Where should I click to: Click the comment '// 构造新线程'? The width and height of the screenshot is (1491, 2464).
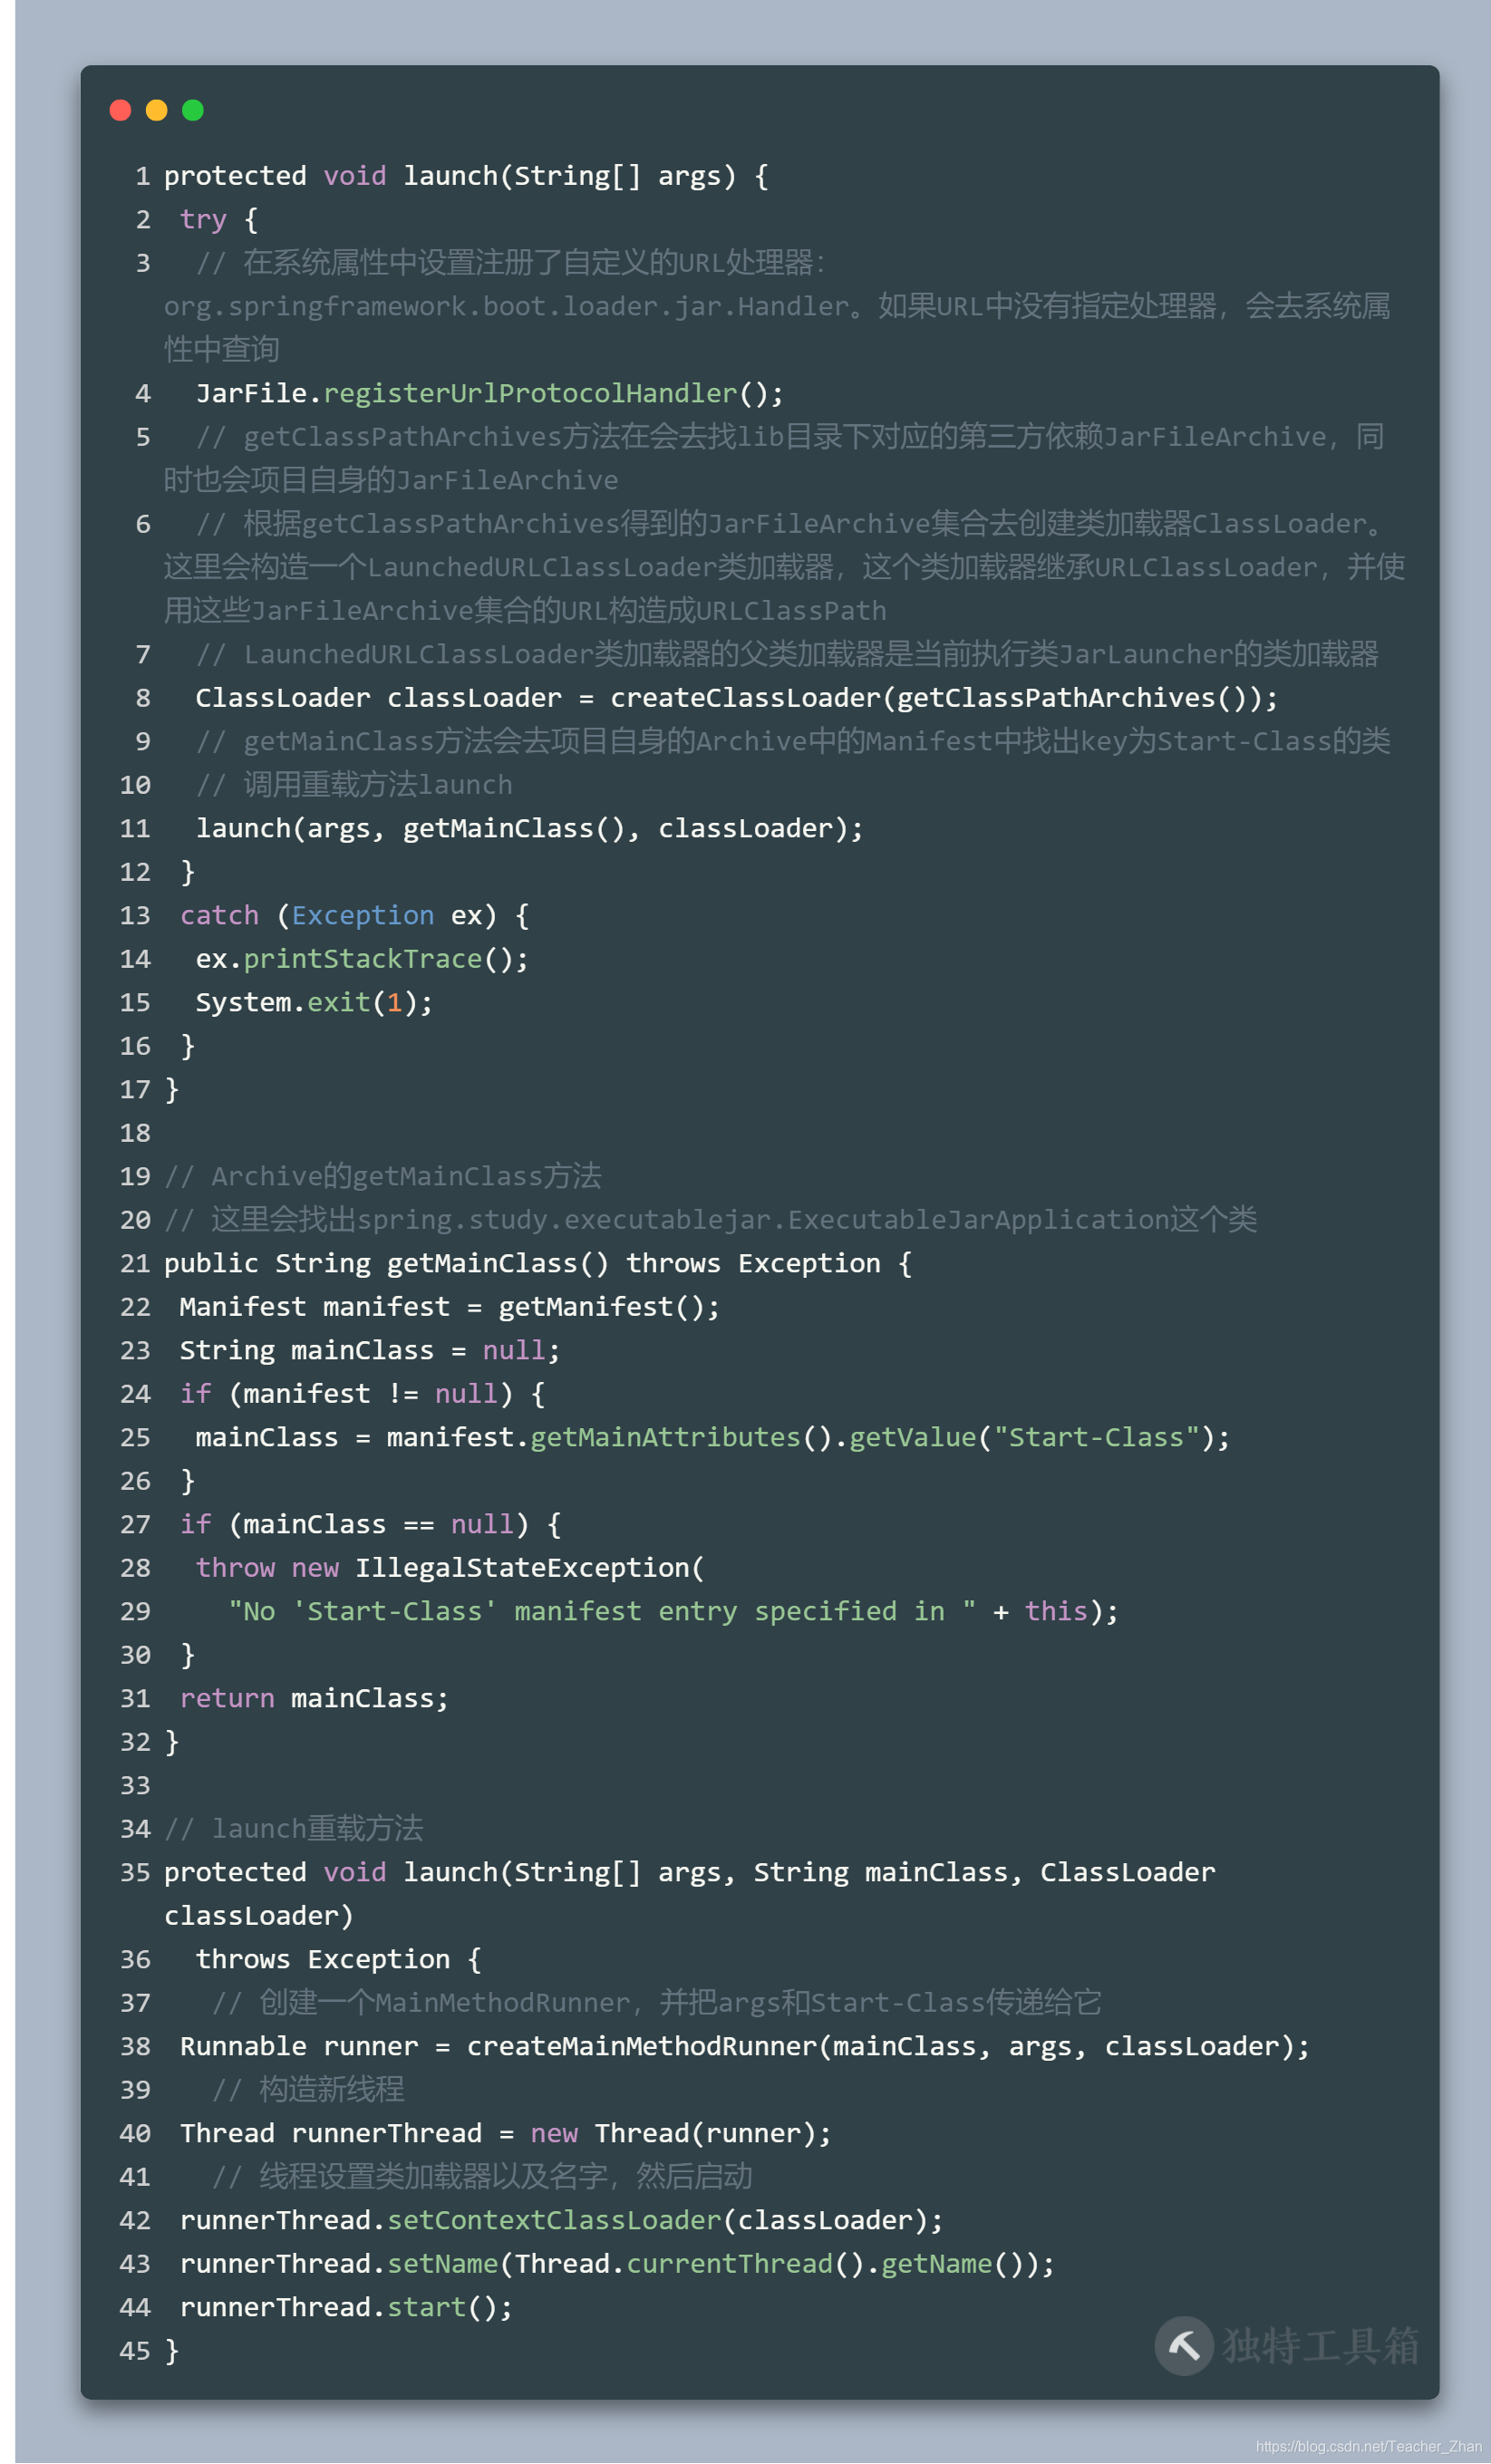click(x=308, y=2089)
